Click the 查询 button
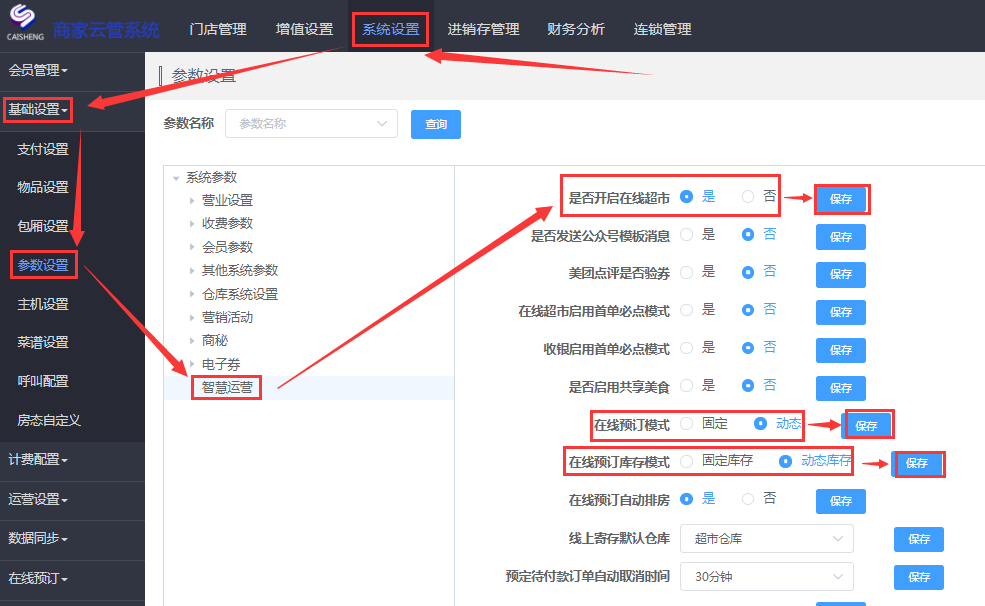Screen dimensions: 985x606 click(436, 124)
